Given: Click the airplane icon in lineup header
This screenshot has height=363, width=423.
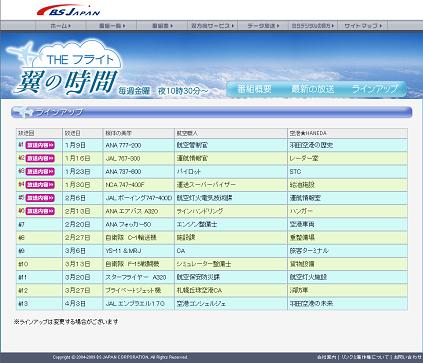Looking at the screenshot, I should click(x=23, y=112).
